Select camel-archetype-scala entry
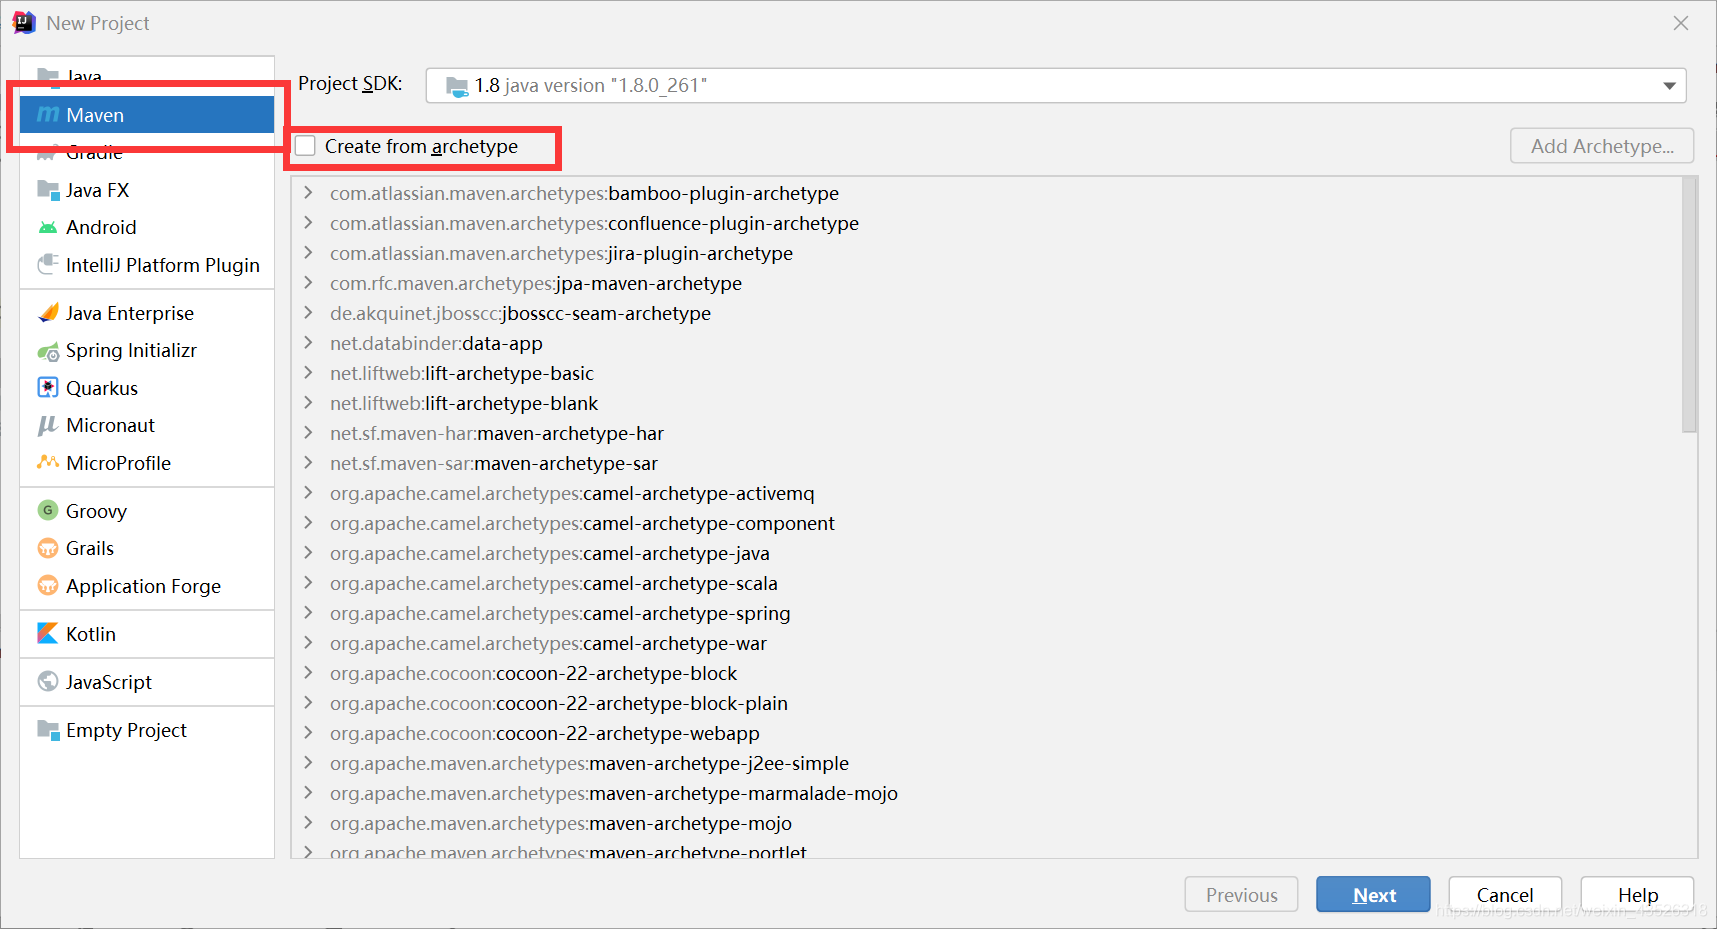Image resolution: width=1717 pixels, height=929 pixels. (x=554, y=583)
